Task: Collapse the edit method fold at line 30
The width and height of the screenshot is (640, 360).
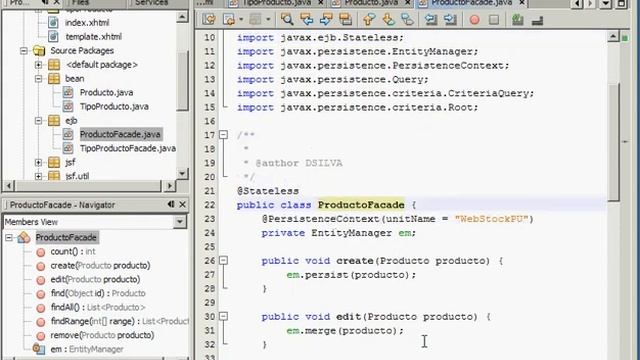Action: [223, 316]
